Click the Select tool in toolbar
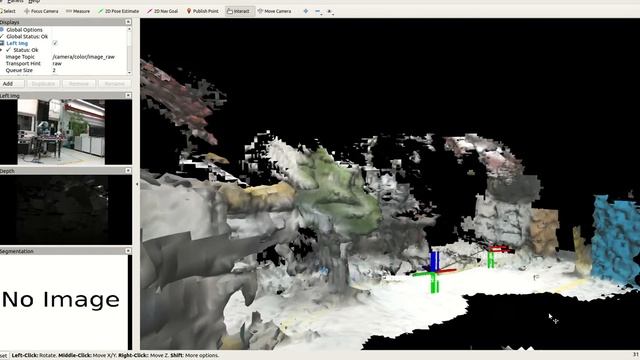 pos(8,11)
